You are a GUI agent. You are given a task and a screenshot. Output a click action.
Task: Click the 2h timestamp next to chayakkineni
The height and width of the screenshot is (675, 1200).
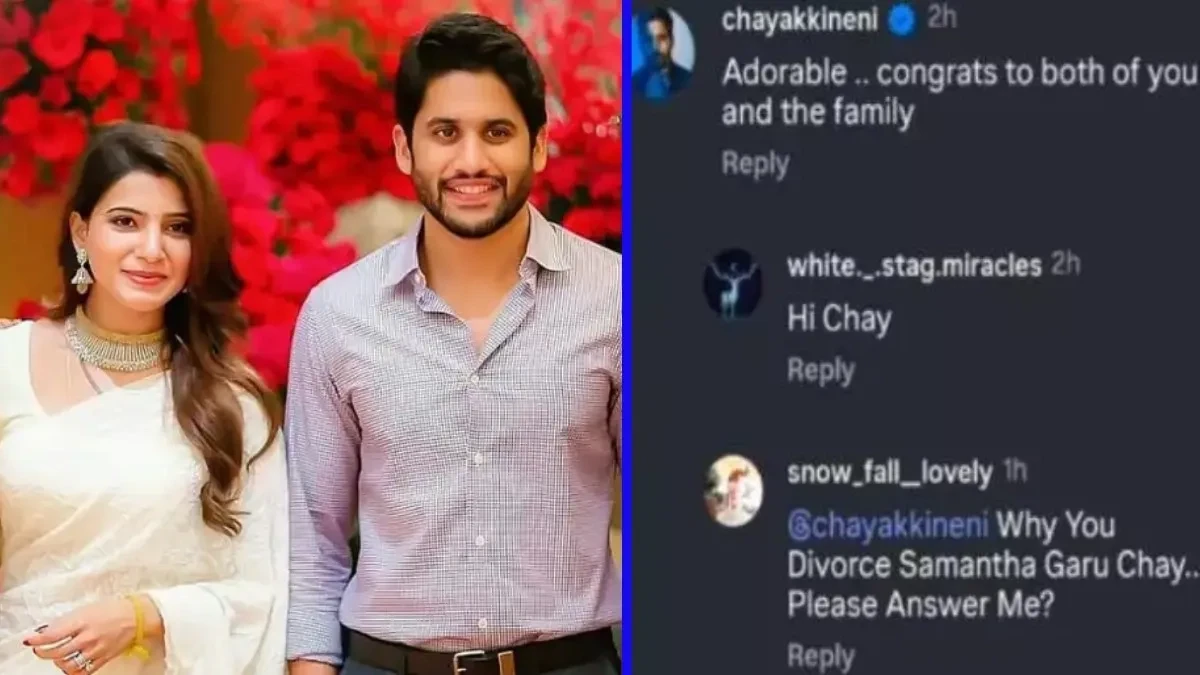point(941,19)
